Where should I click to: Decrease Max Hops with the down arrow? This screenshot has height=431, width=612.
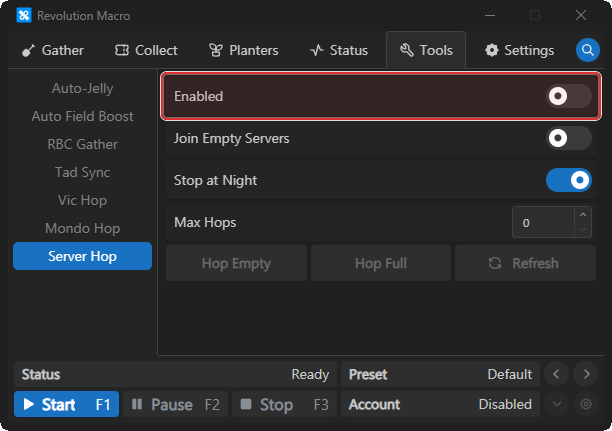click(x=583, y=230)
